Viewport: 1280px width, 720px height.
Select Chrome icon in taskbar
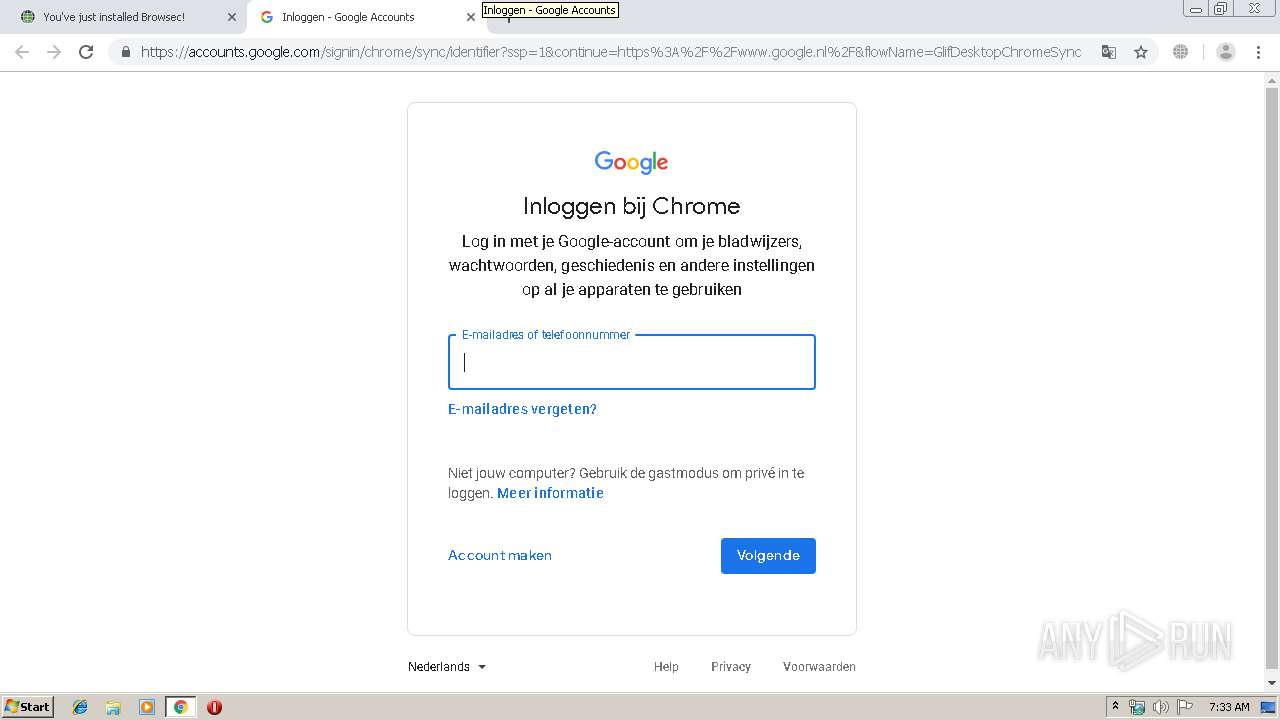click(180, 707)
